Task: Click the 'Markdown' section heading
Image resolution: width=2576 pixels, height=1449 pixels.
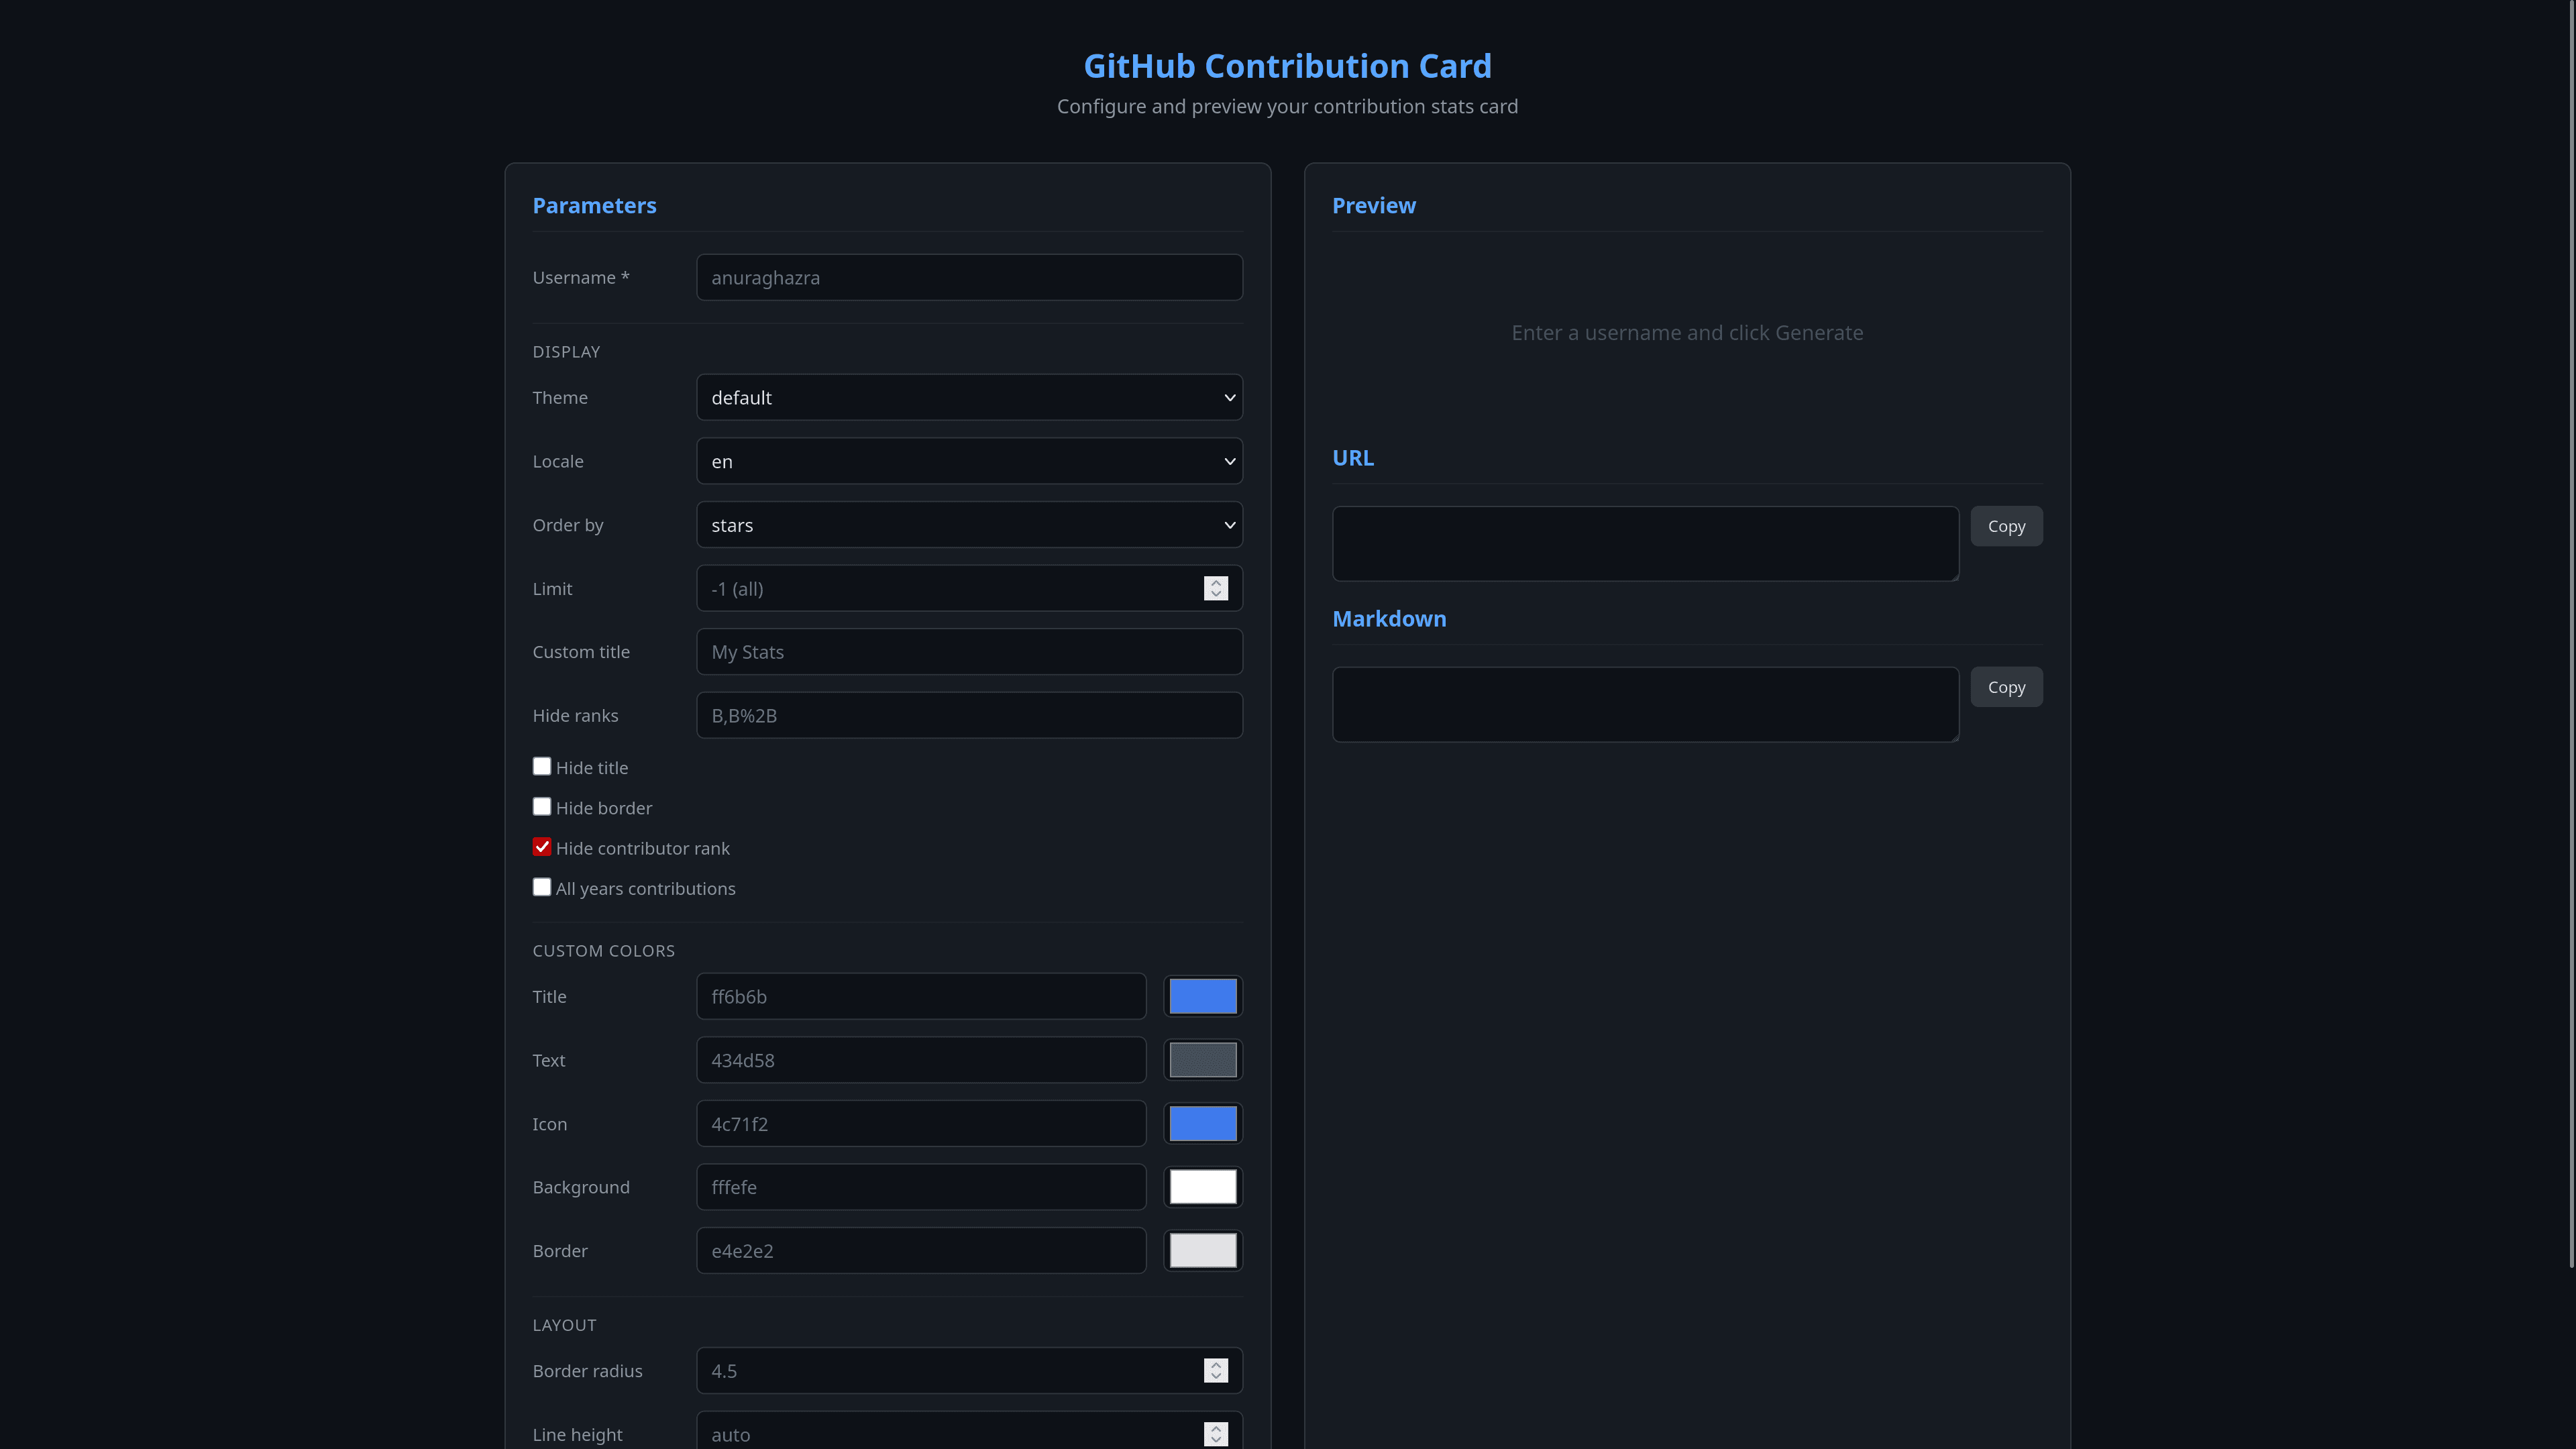Action: [1389, 619]
